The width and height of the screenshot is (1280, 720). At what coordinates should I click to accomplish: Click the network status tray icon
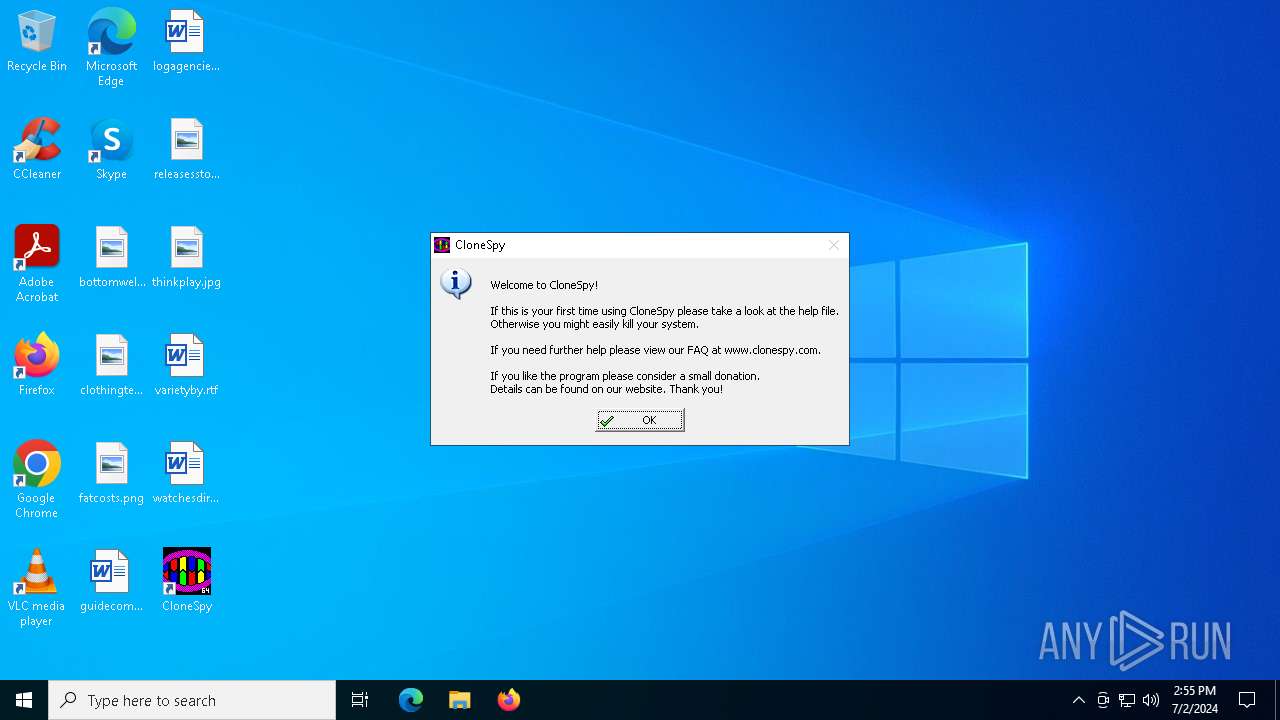[x=1127, y=700]
